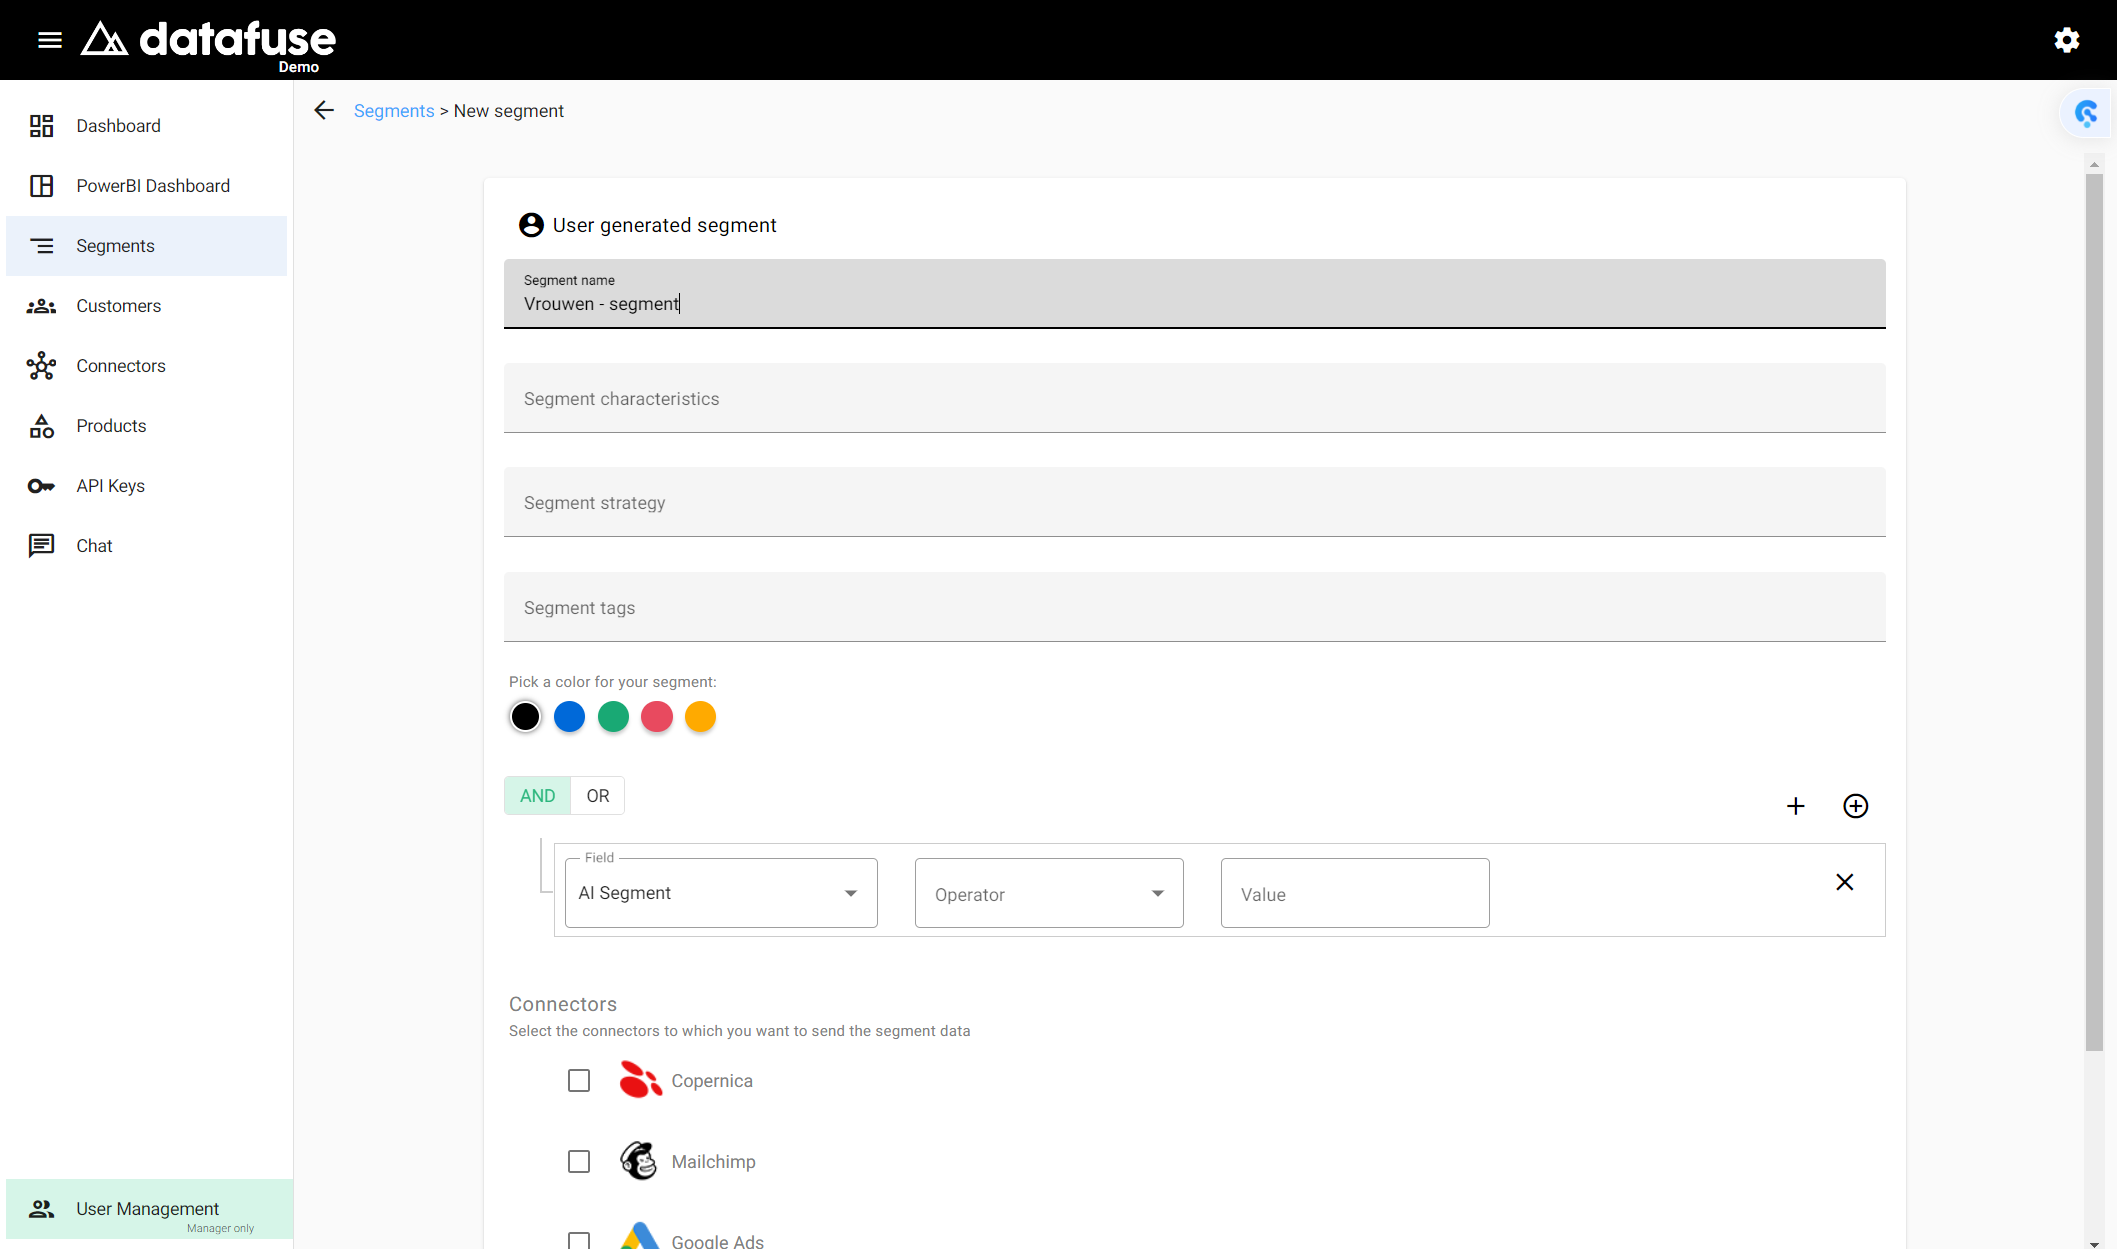Click the back arrow next to Segments breadcrumb
Image resolution: width=2117 pixels, height=1254 pixels.
pyautogui.click(x=324, y=110)
